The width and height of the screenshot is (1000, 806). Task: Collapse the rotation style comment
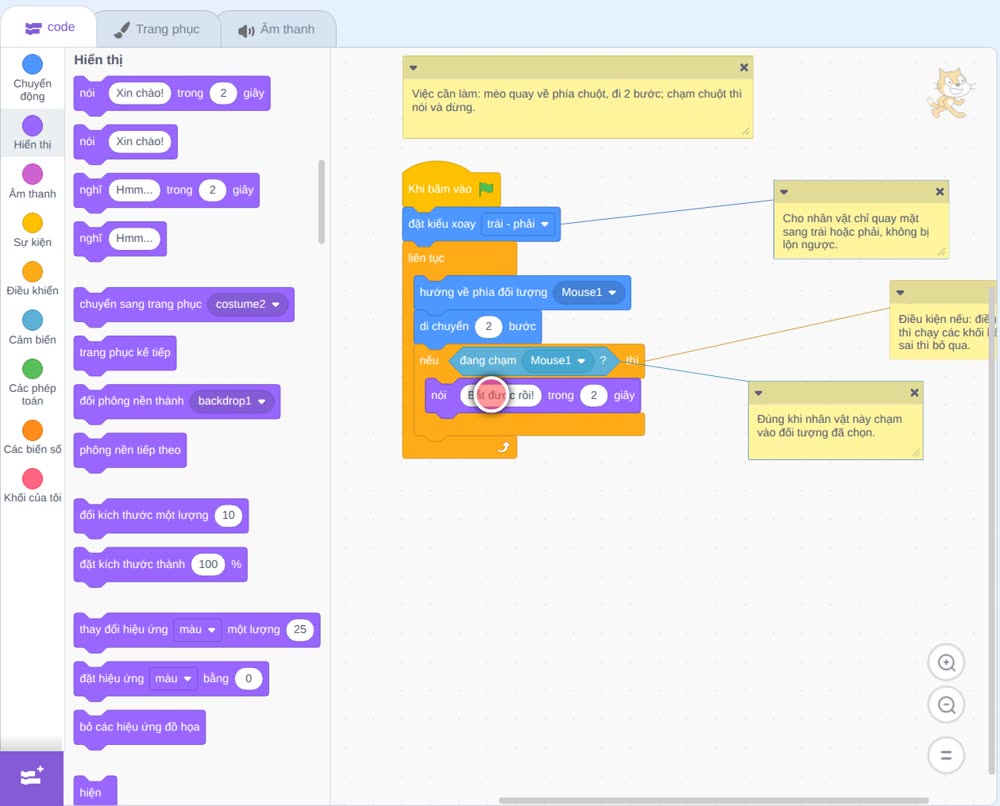(x=784, y=192)
